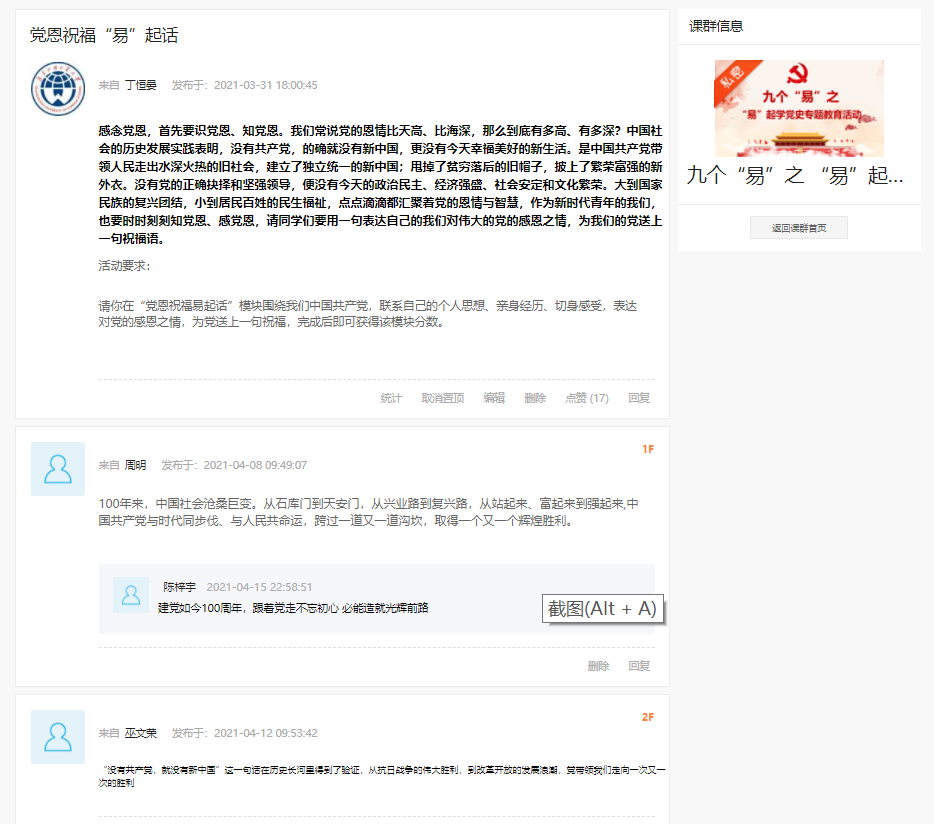
Task: Click the 2F floor label
Action: (x=648, y=717)
